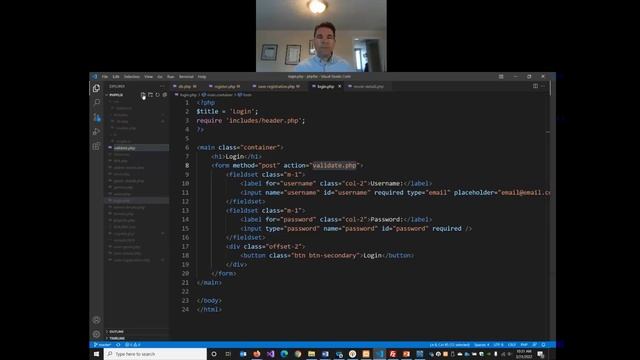The height and width of the screenshot is (360, 640).
Task: Click line number 8 in the gutter
Action: point(187,165)
